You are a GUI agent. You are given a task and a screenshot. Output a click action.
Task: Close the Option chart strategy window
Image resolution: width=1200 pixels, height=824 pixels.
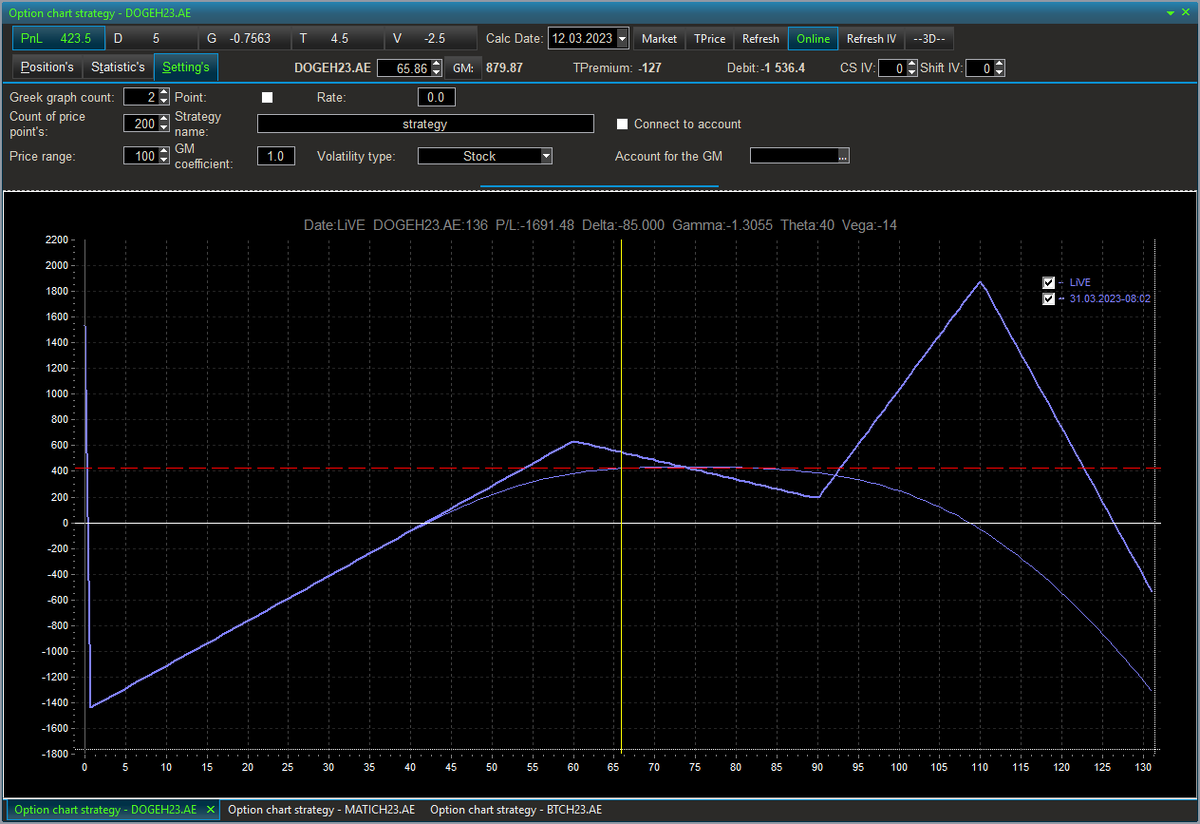click(1187, 10)
